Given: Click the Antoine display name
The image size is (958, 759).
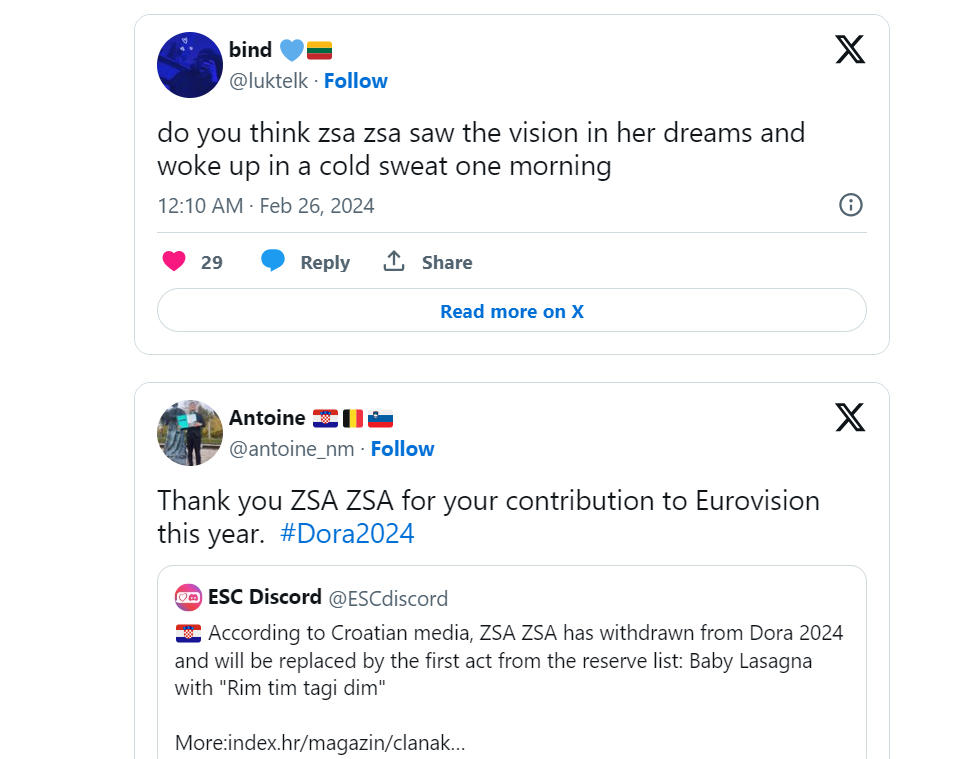Looking at the screenshot, I should [x=266, y=418].
